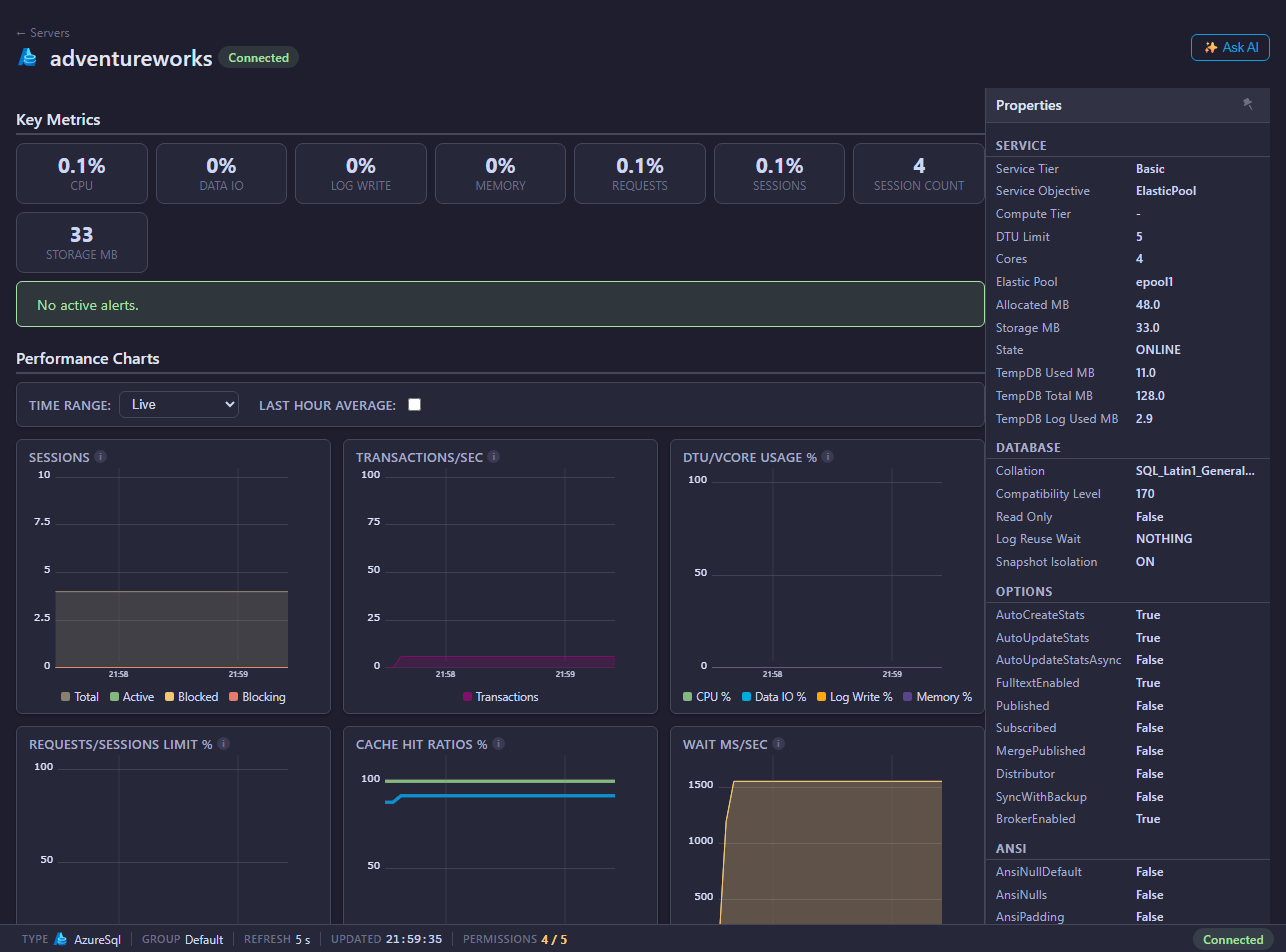Enable the Last Hour Average checkbox
This screenshot has width=1286, height=952.
pyautogui.click(x=415, y=404)
